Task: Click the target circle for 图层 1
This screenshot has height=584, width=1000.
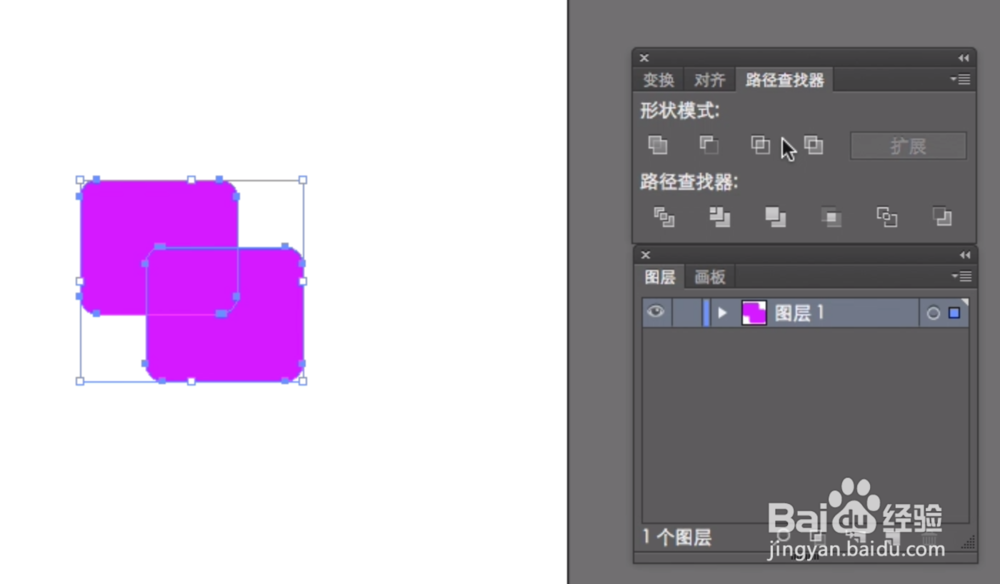Action: coord(933,313)
